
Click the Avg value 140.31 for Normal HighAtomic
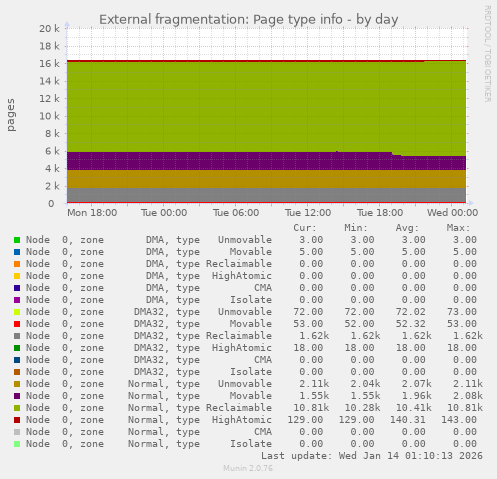pos(408,420)
